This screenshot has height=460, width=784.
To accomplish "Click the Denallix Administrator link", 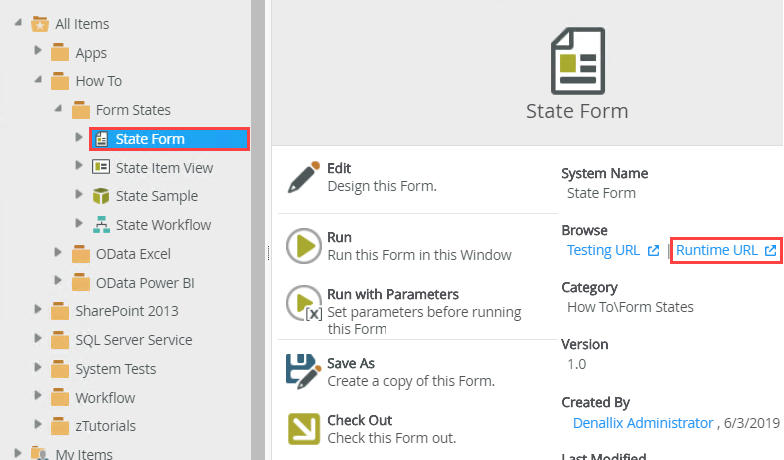I will [x=643, y=423].
